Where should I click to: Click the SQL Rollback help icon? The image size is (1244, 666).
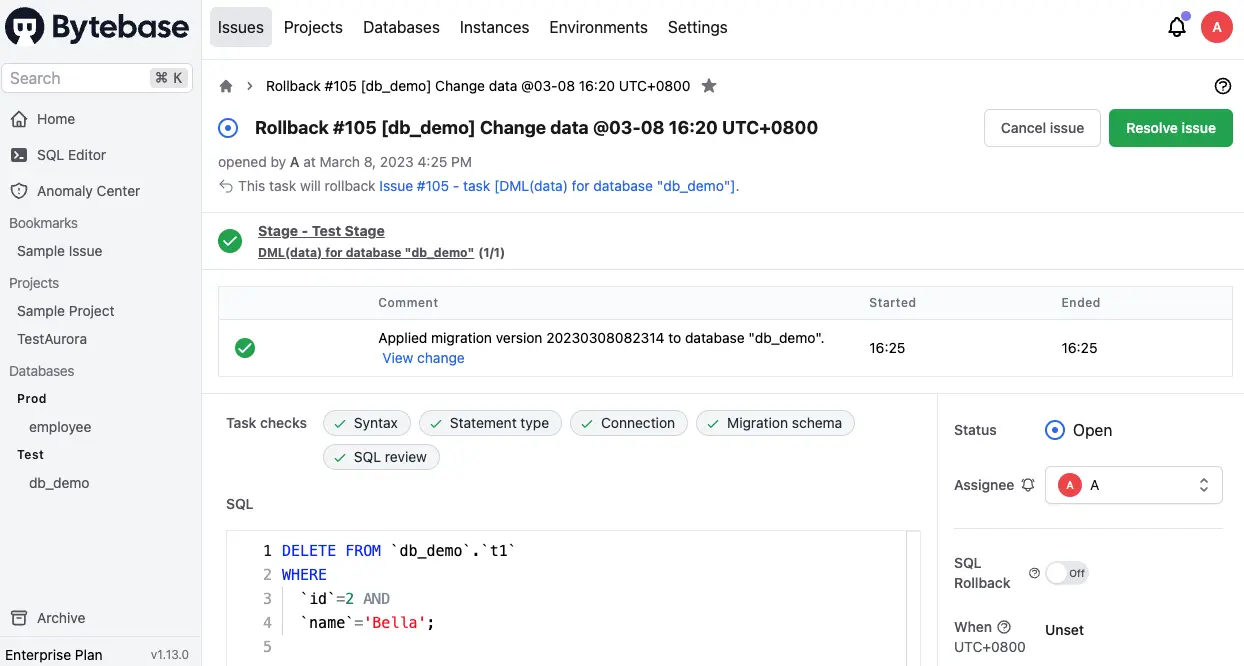tap(1034, 573)
